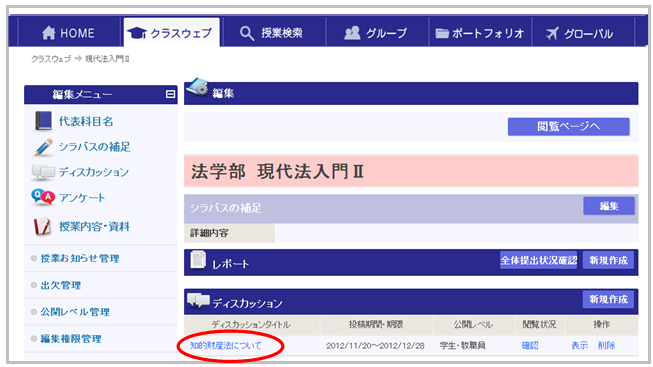
Task: Click the airplane icon on グローバル
Action: pos(552,33)
